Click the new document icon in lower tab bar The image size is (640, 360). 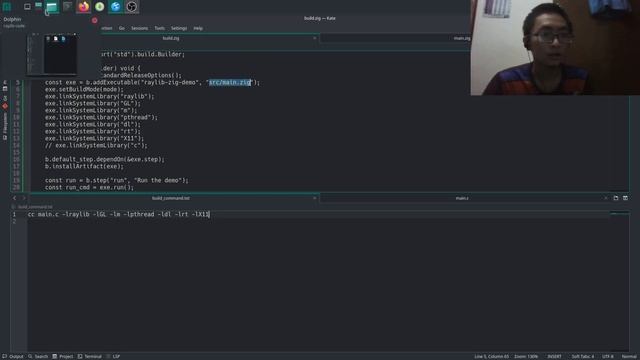616,198
